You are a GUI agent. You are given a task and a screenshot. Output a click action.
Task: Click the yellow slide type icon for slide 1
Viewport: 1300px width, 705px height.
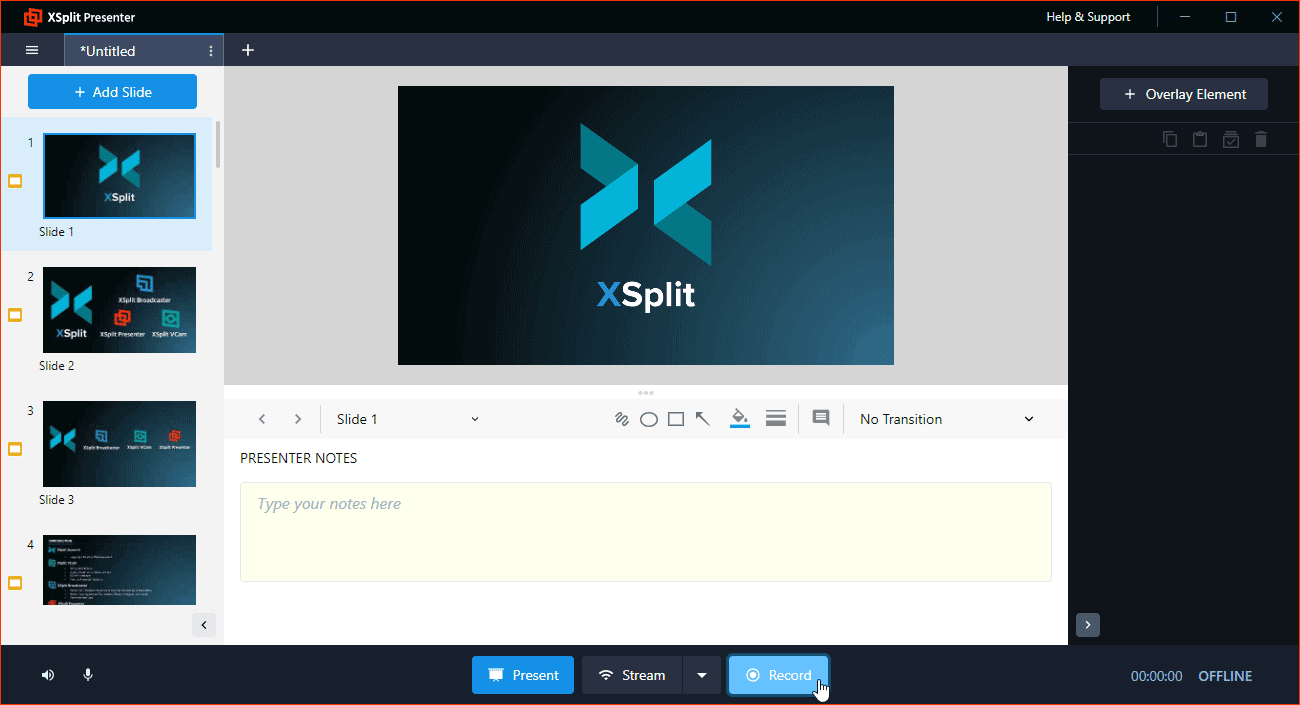coord(15,181)
